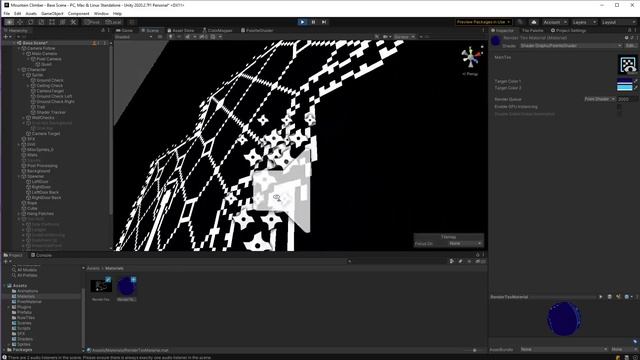640x360 pixels.
Task: Collapse the Camera Follow hierarchy item
Action: click(19, 48)
